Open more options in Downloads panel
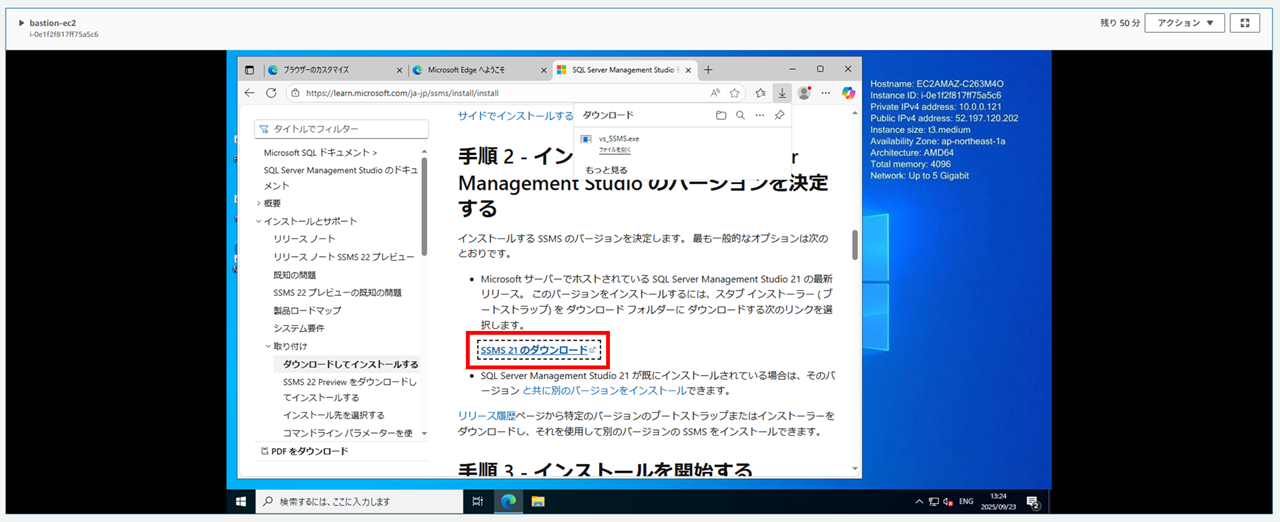This screenshot has height=522, width=1280. 759,115
